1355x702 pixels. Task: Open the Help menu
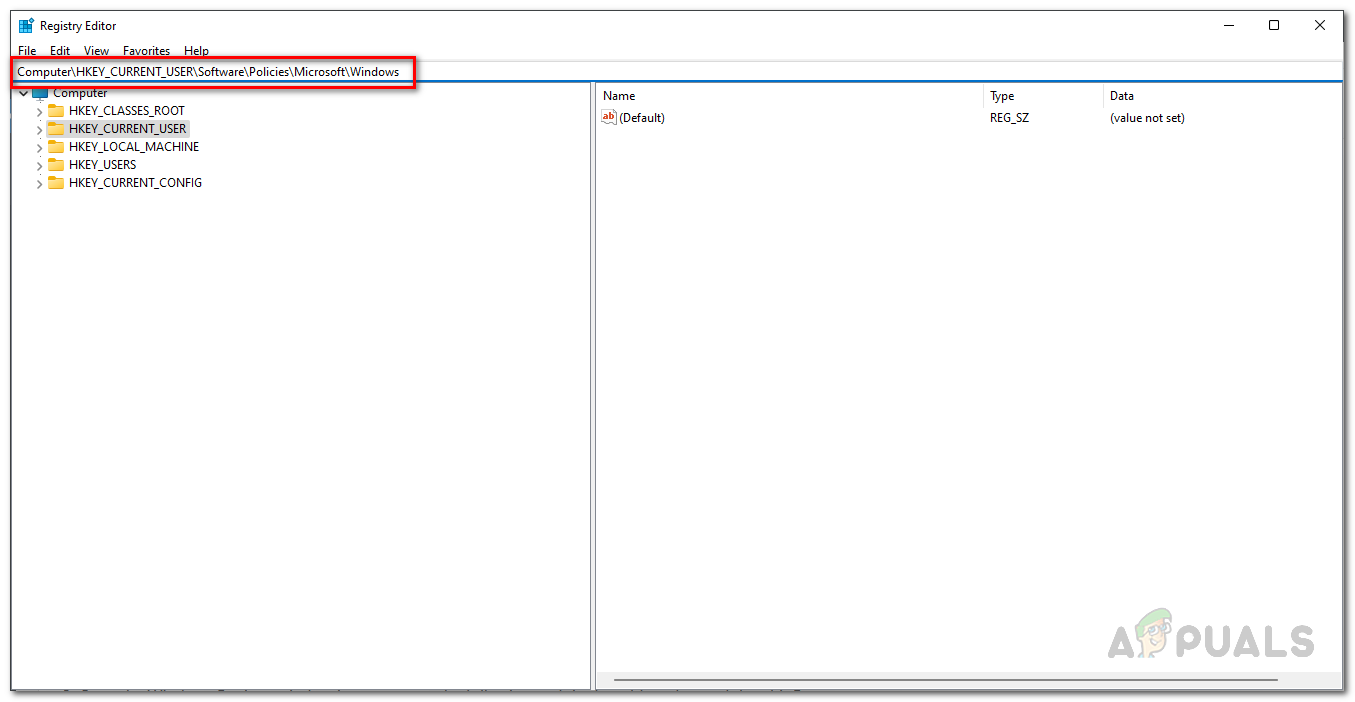196,50
